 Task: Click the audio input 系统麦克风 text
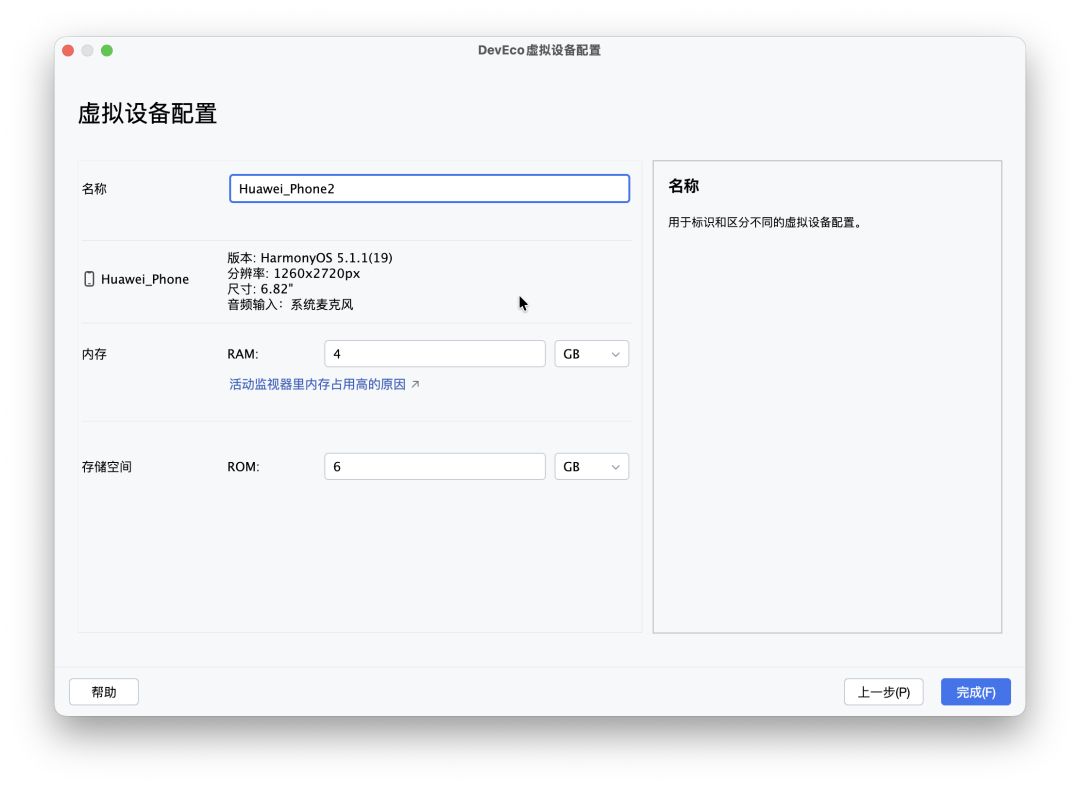coord(290,304)
